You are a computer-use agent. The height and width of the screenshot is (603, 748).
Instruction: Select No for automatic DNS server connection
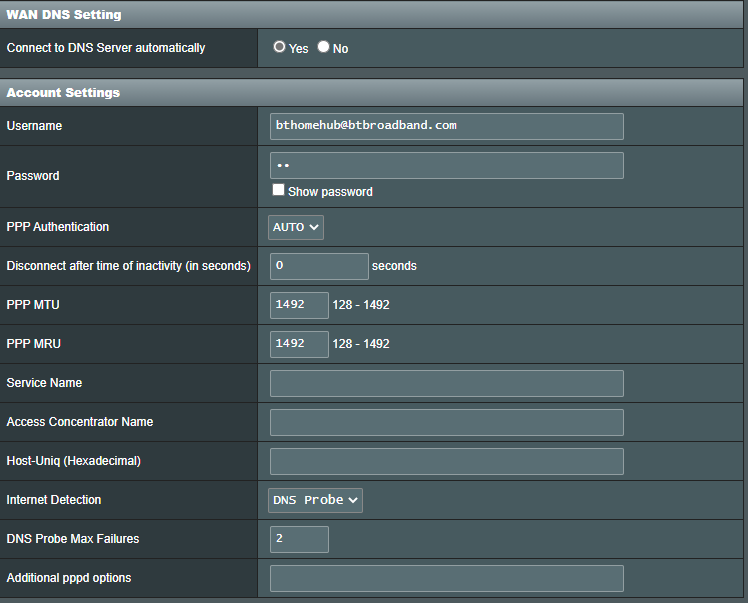(x=323, y=47)
